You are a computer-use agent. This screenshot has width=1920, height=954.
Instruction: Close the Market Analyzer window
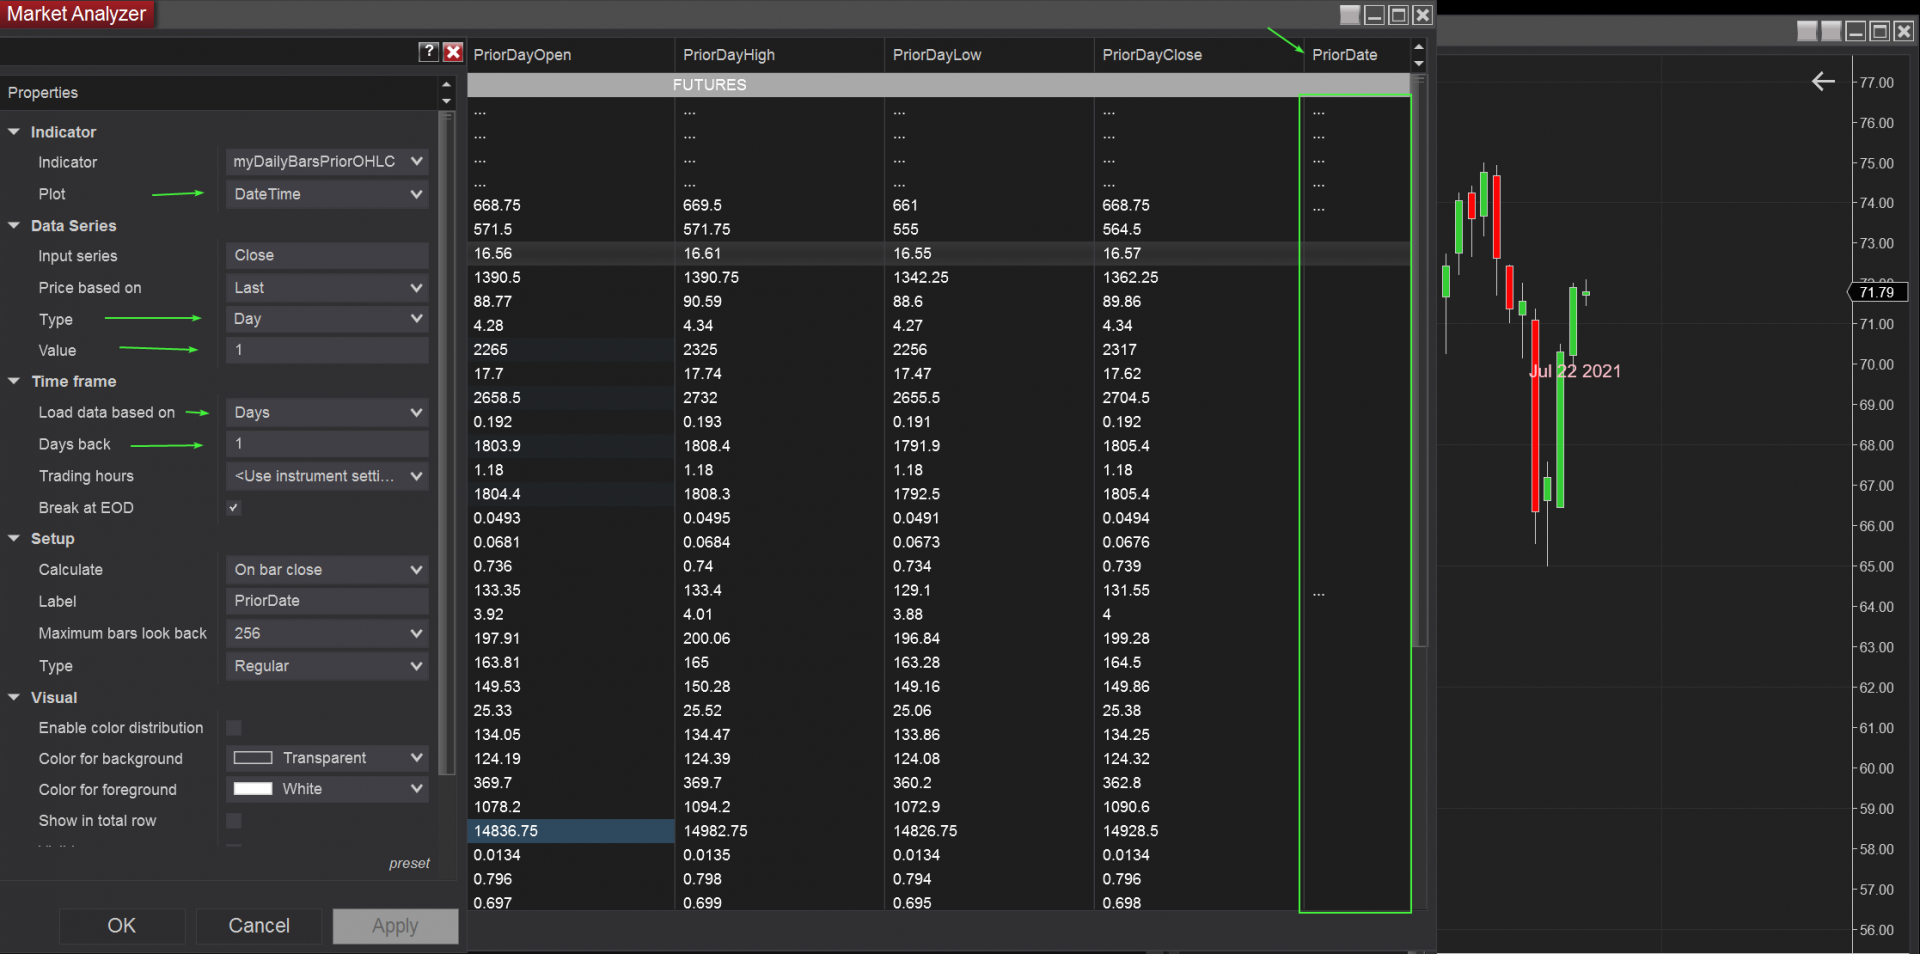tap(1422, 15)
